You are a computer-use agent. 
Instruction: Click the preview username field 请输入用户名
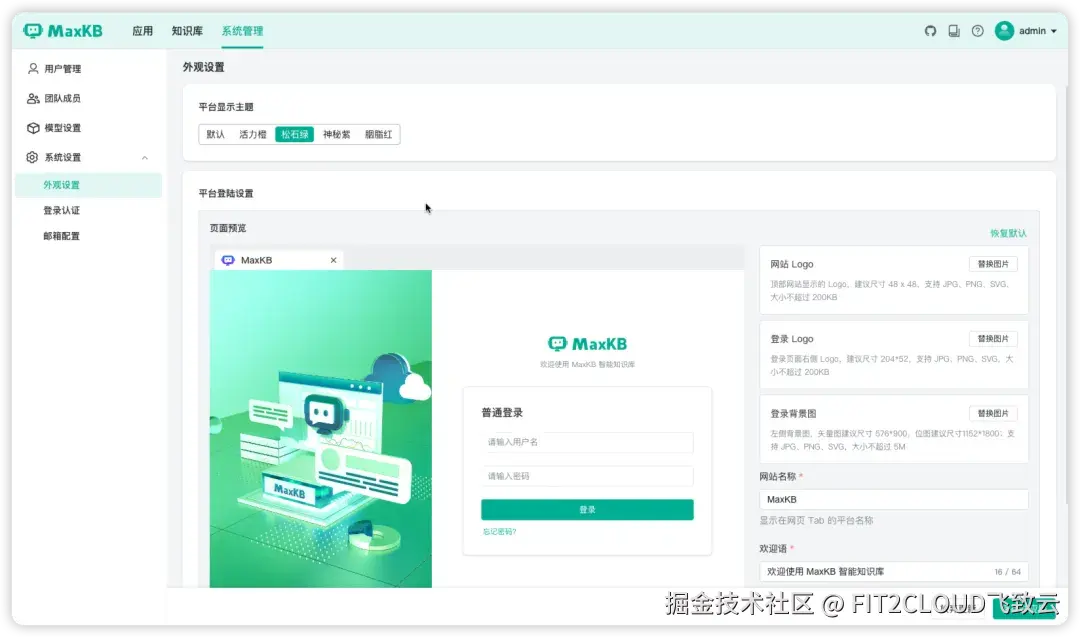coord(588,442)
